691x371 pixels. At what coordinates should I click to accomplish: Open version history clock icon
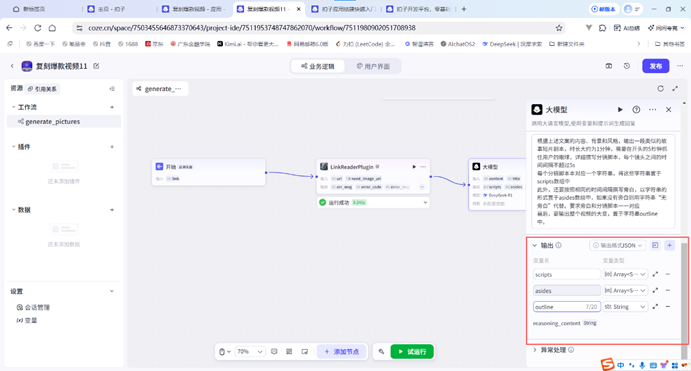click(x=627, y=66)
